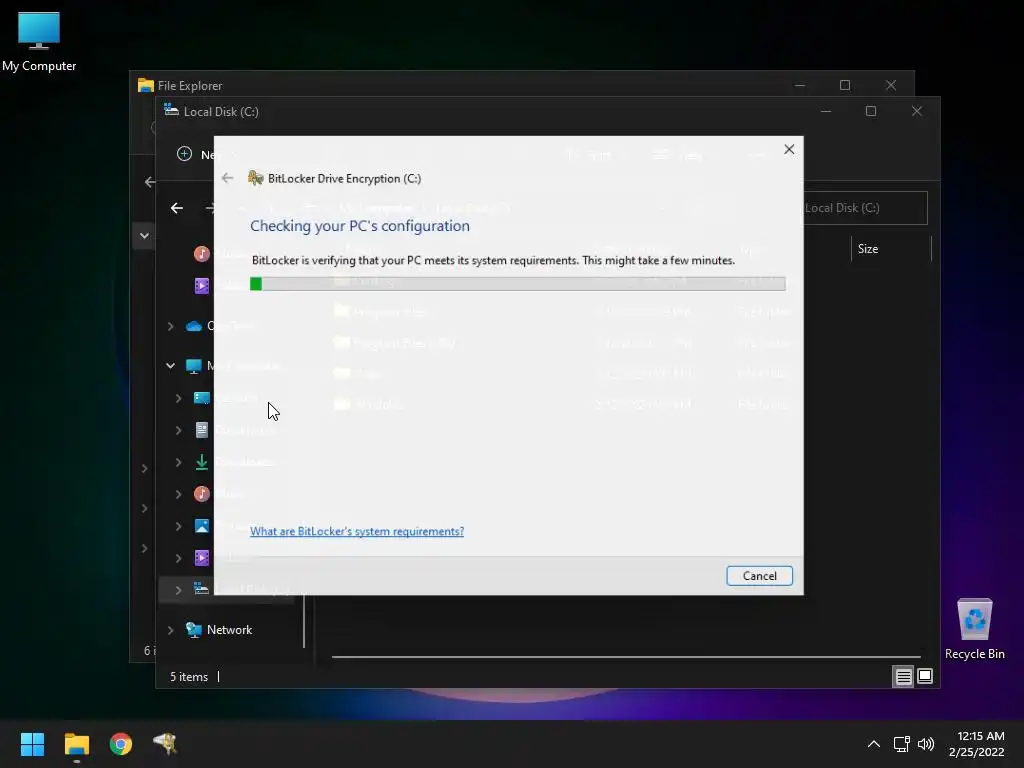Click the Cancel button in BitLocker dialog

[x=759, y=575]
